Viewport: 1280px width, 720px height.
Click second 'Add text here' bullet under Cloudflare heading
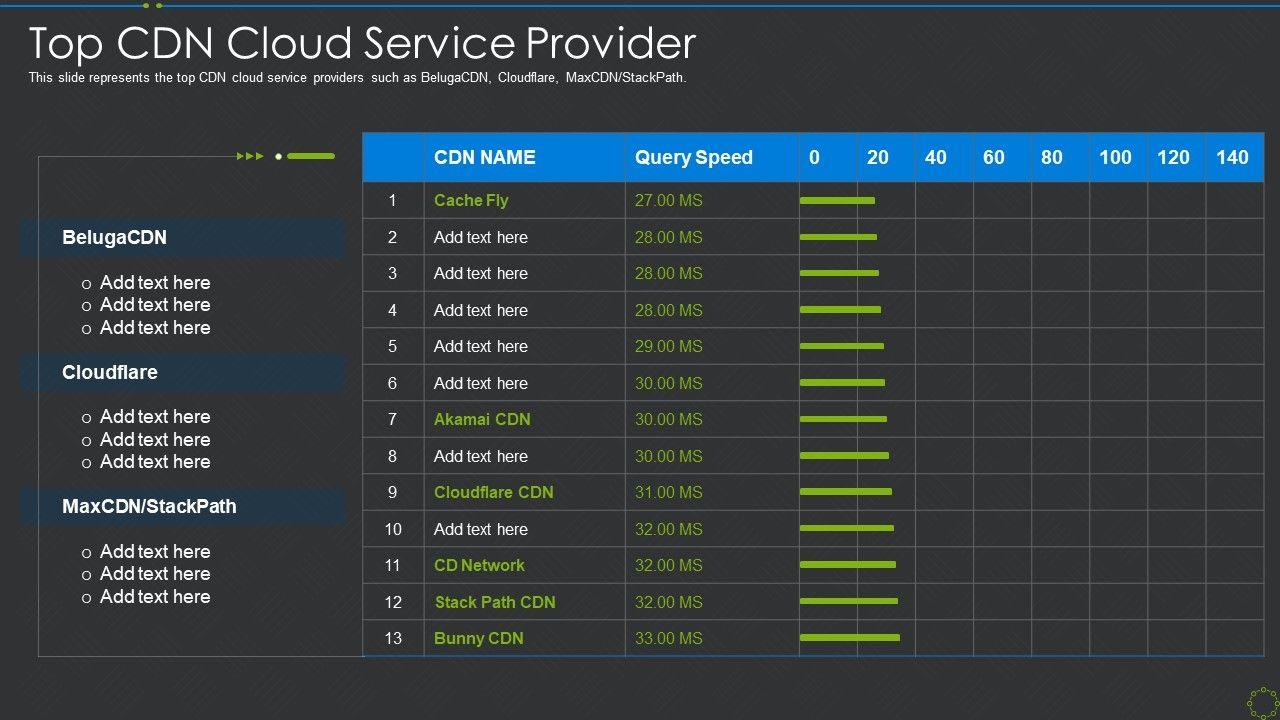155,440
